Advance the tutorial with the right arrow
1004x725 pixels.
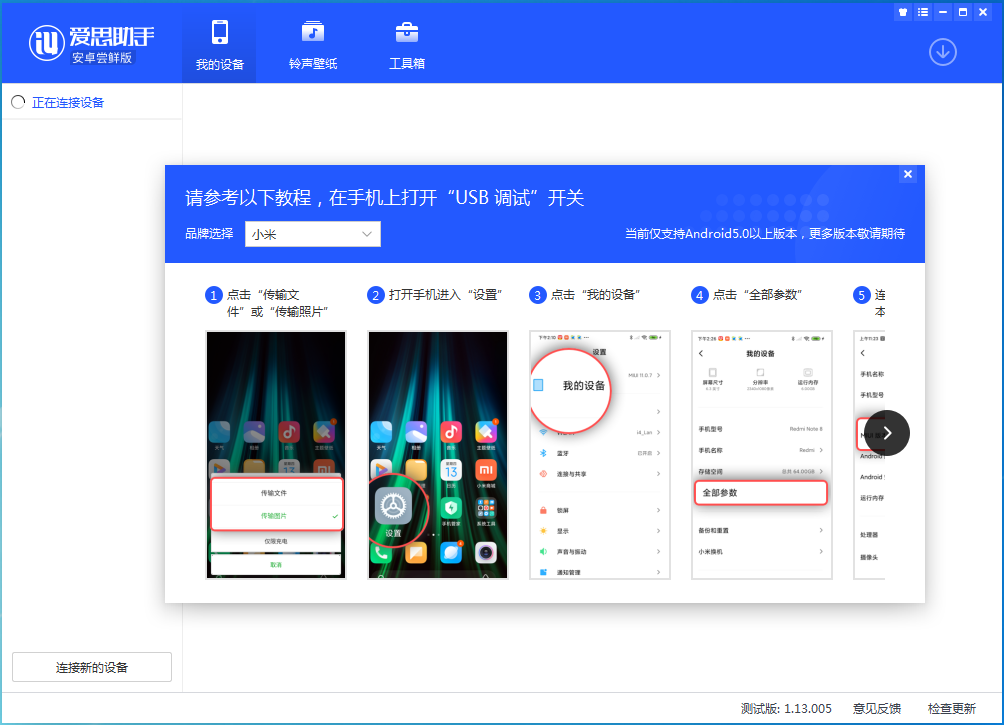(x=885, y=432)
